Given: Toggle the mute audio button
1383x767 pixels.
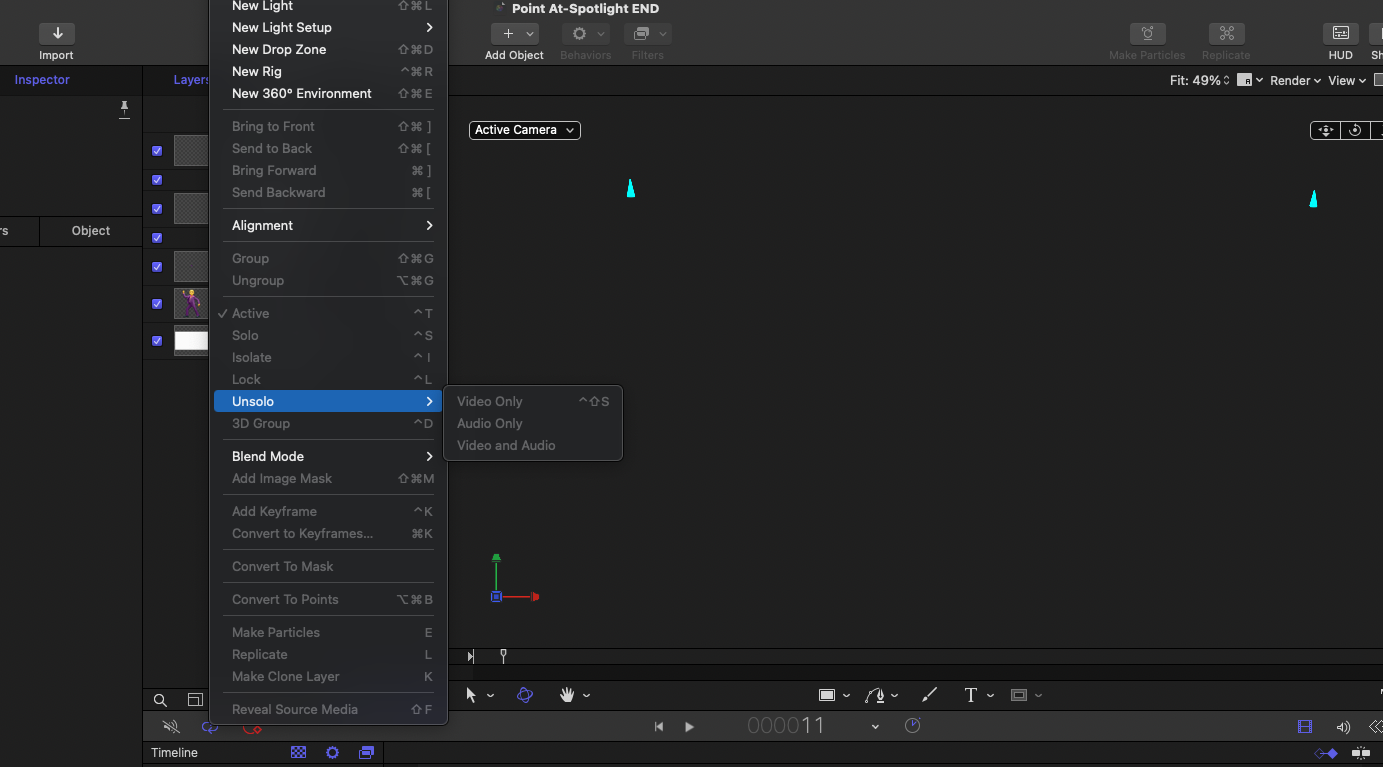Looking at the screenshot, I should pyautogui.click(x=171, y=727).
